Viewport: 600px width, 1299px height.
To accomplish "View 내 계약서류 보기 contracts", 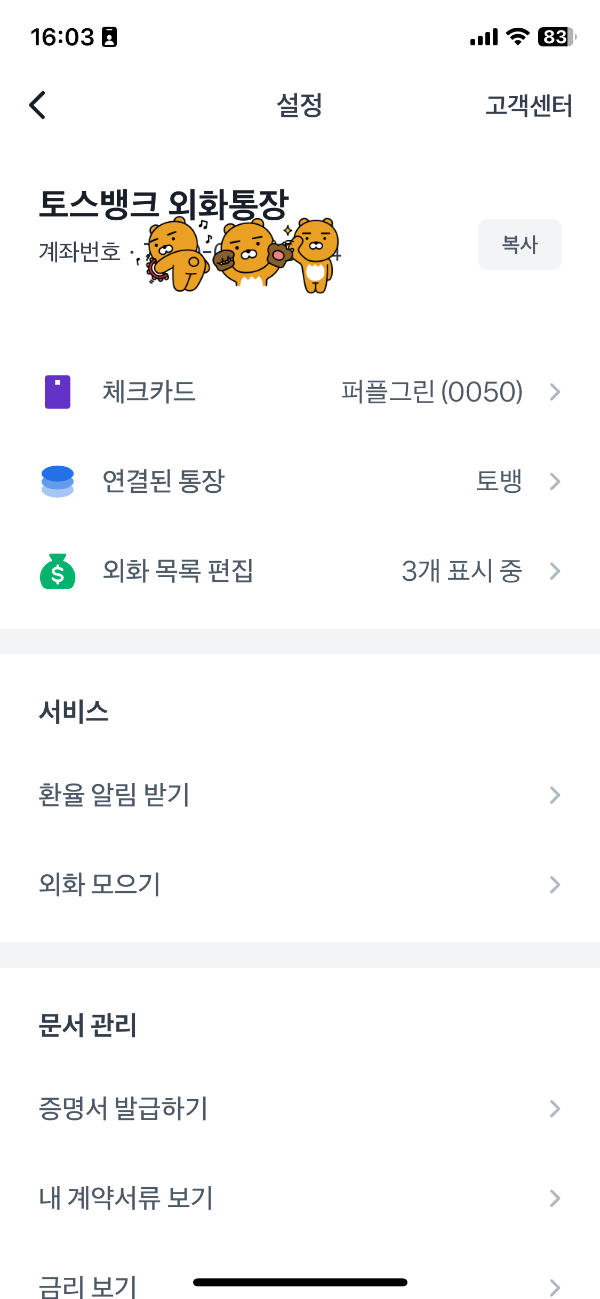I will [x=300, y=1197].
